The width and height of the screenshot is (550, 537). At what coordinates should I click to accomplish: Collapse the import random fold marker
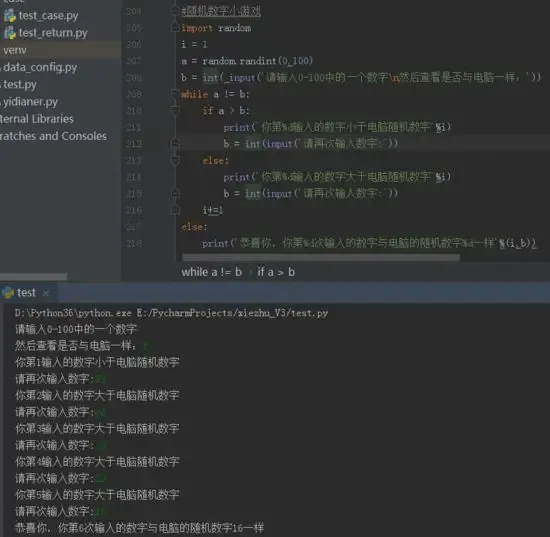(175, 27)
